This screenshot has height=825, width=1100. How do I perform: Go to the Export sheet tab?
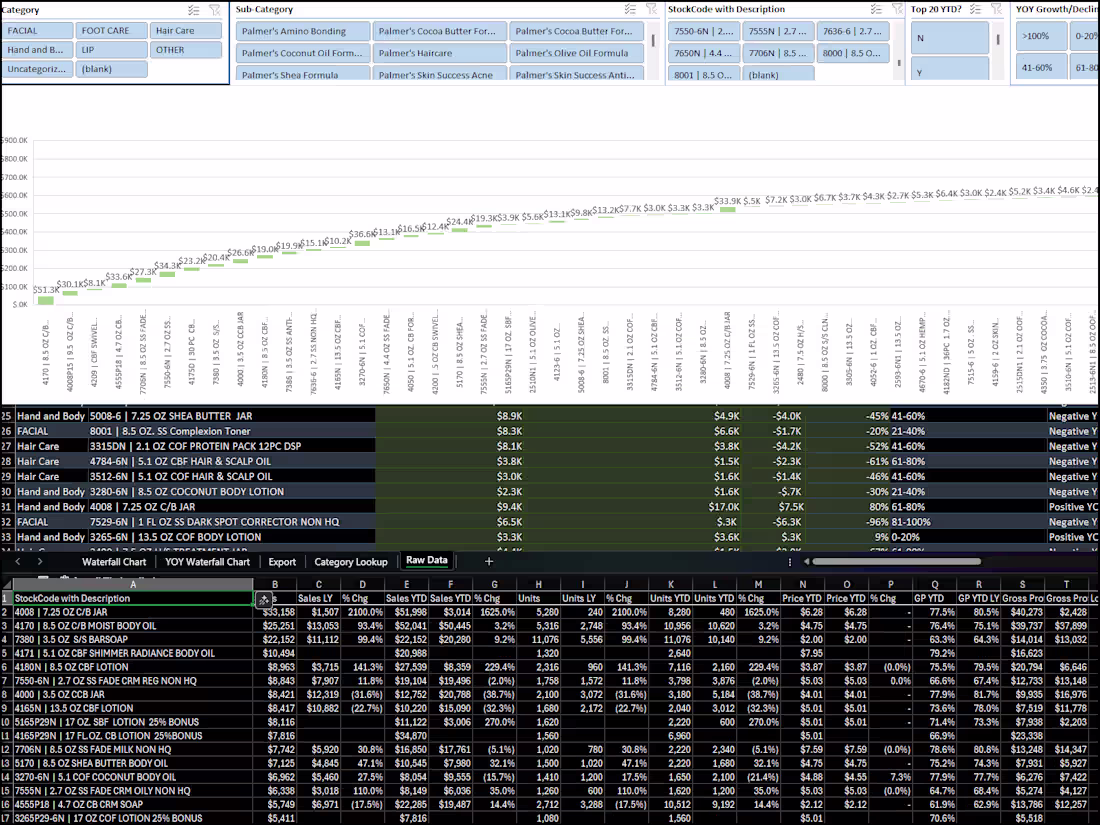pyautogui.click(x=282, y=561)
